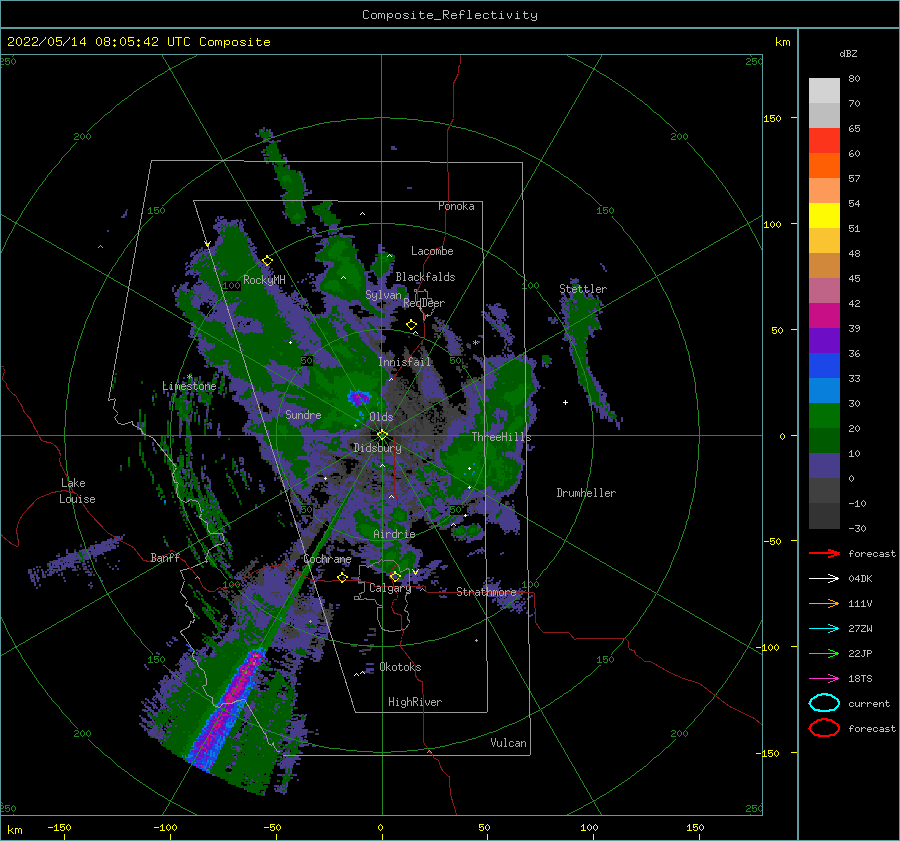This screenshot has height=841, width=900.
Task: Click the yellow diamond marker below RedDeer
Action: pos(412,325)
